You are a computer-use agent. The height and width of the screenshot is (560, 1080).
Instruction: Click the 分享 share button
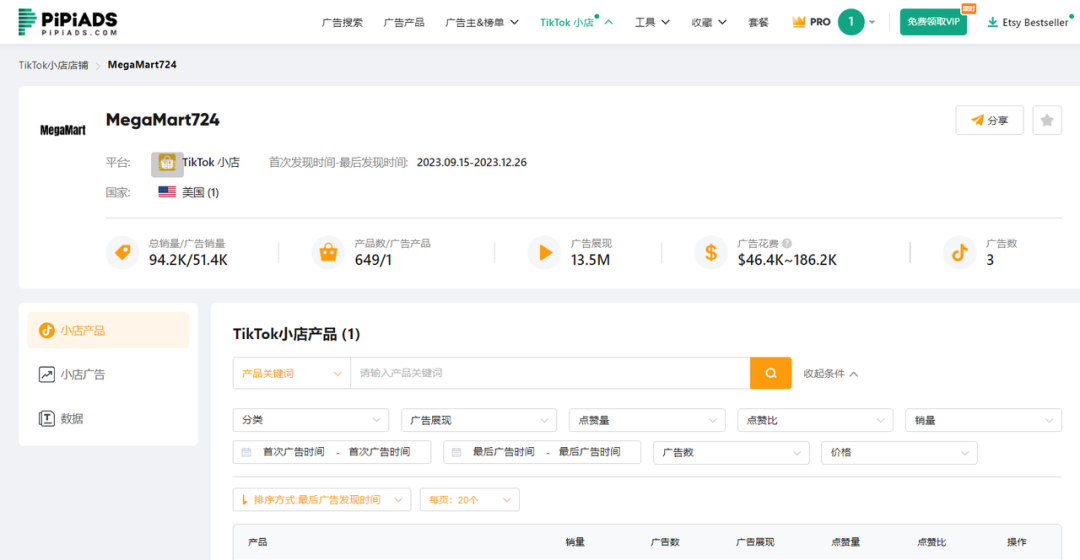(989, 121)
